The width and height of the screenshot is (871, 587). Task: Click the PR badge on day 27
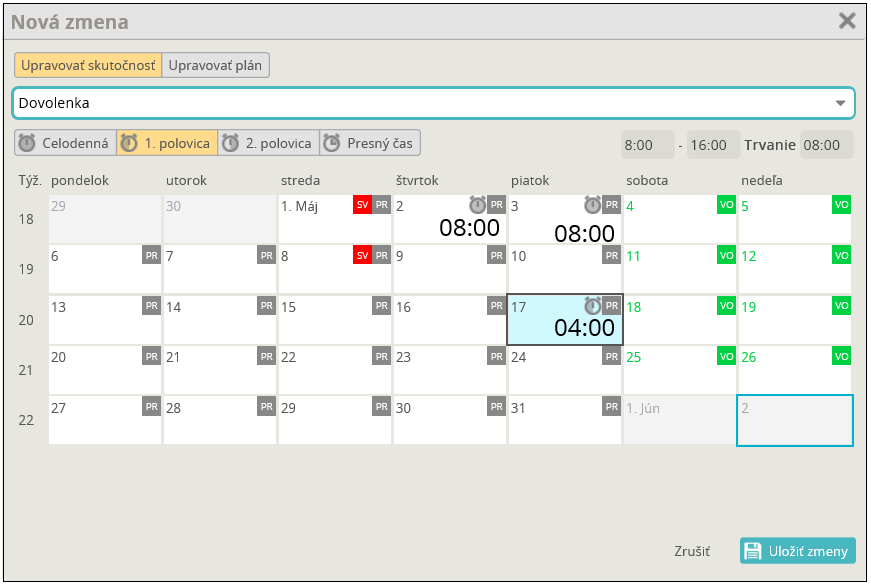152,407
